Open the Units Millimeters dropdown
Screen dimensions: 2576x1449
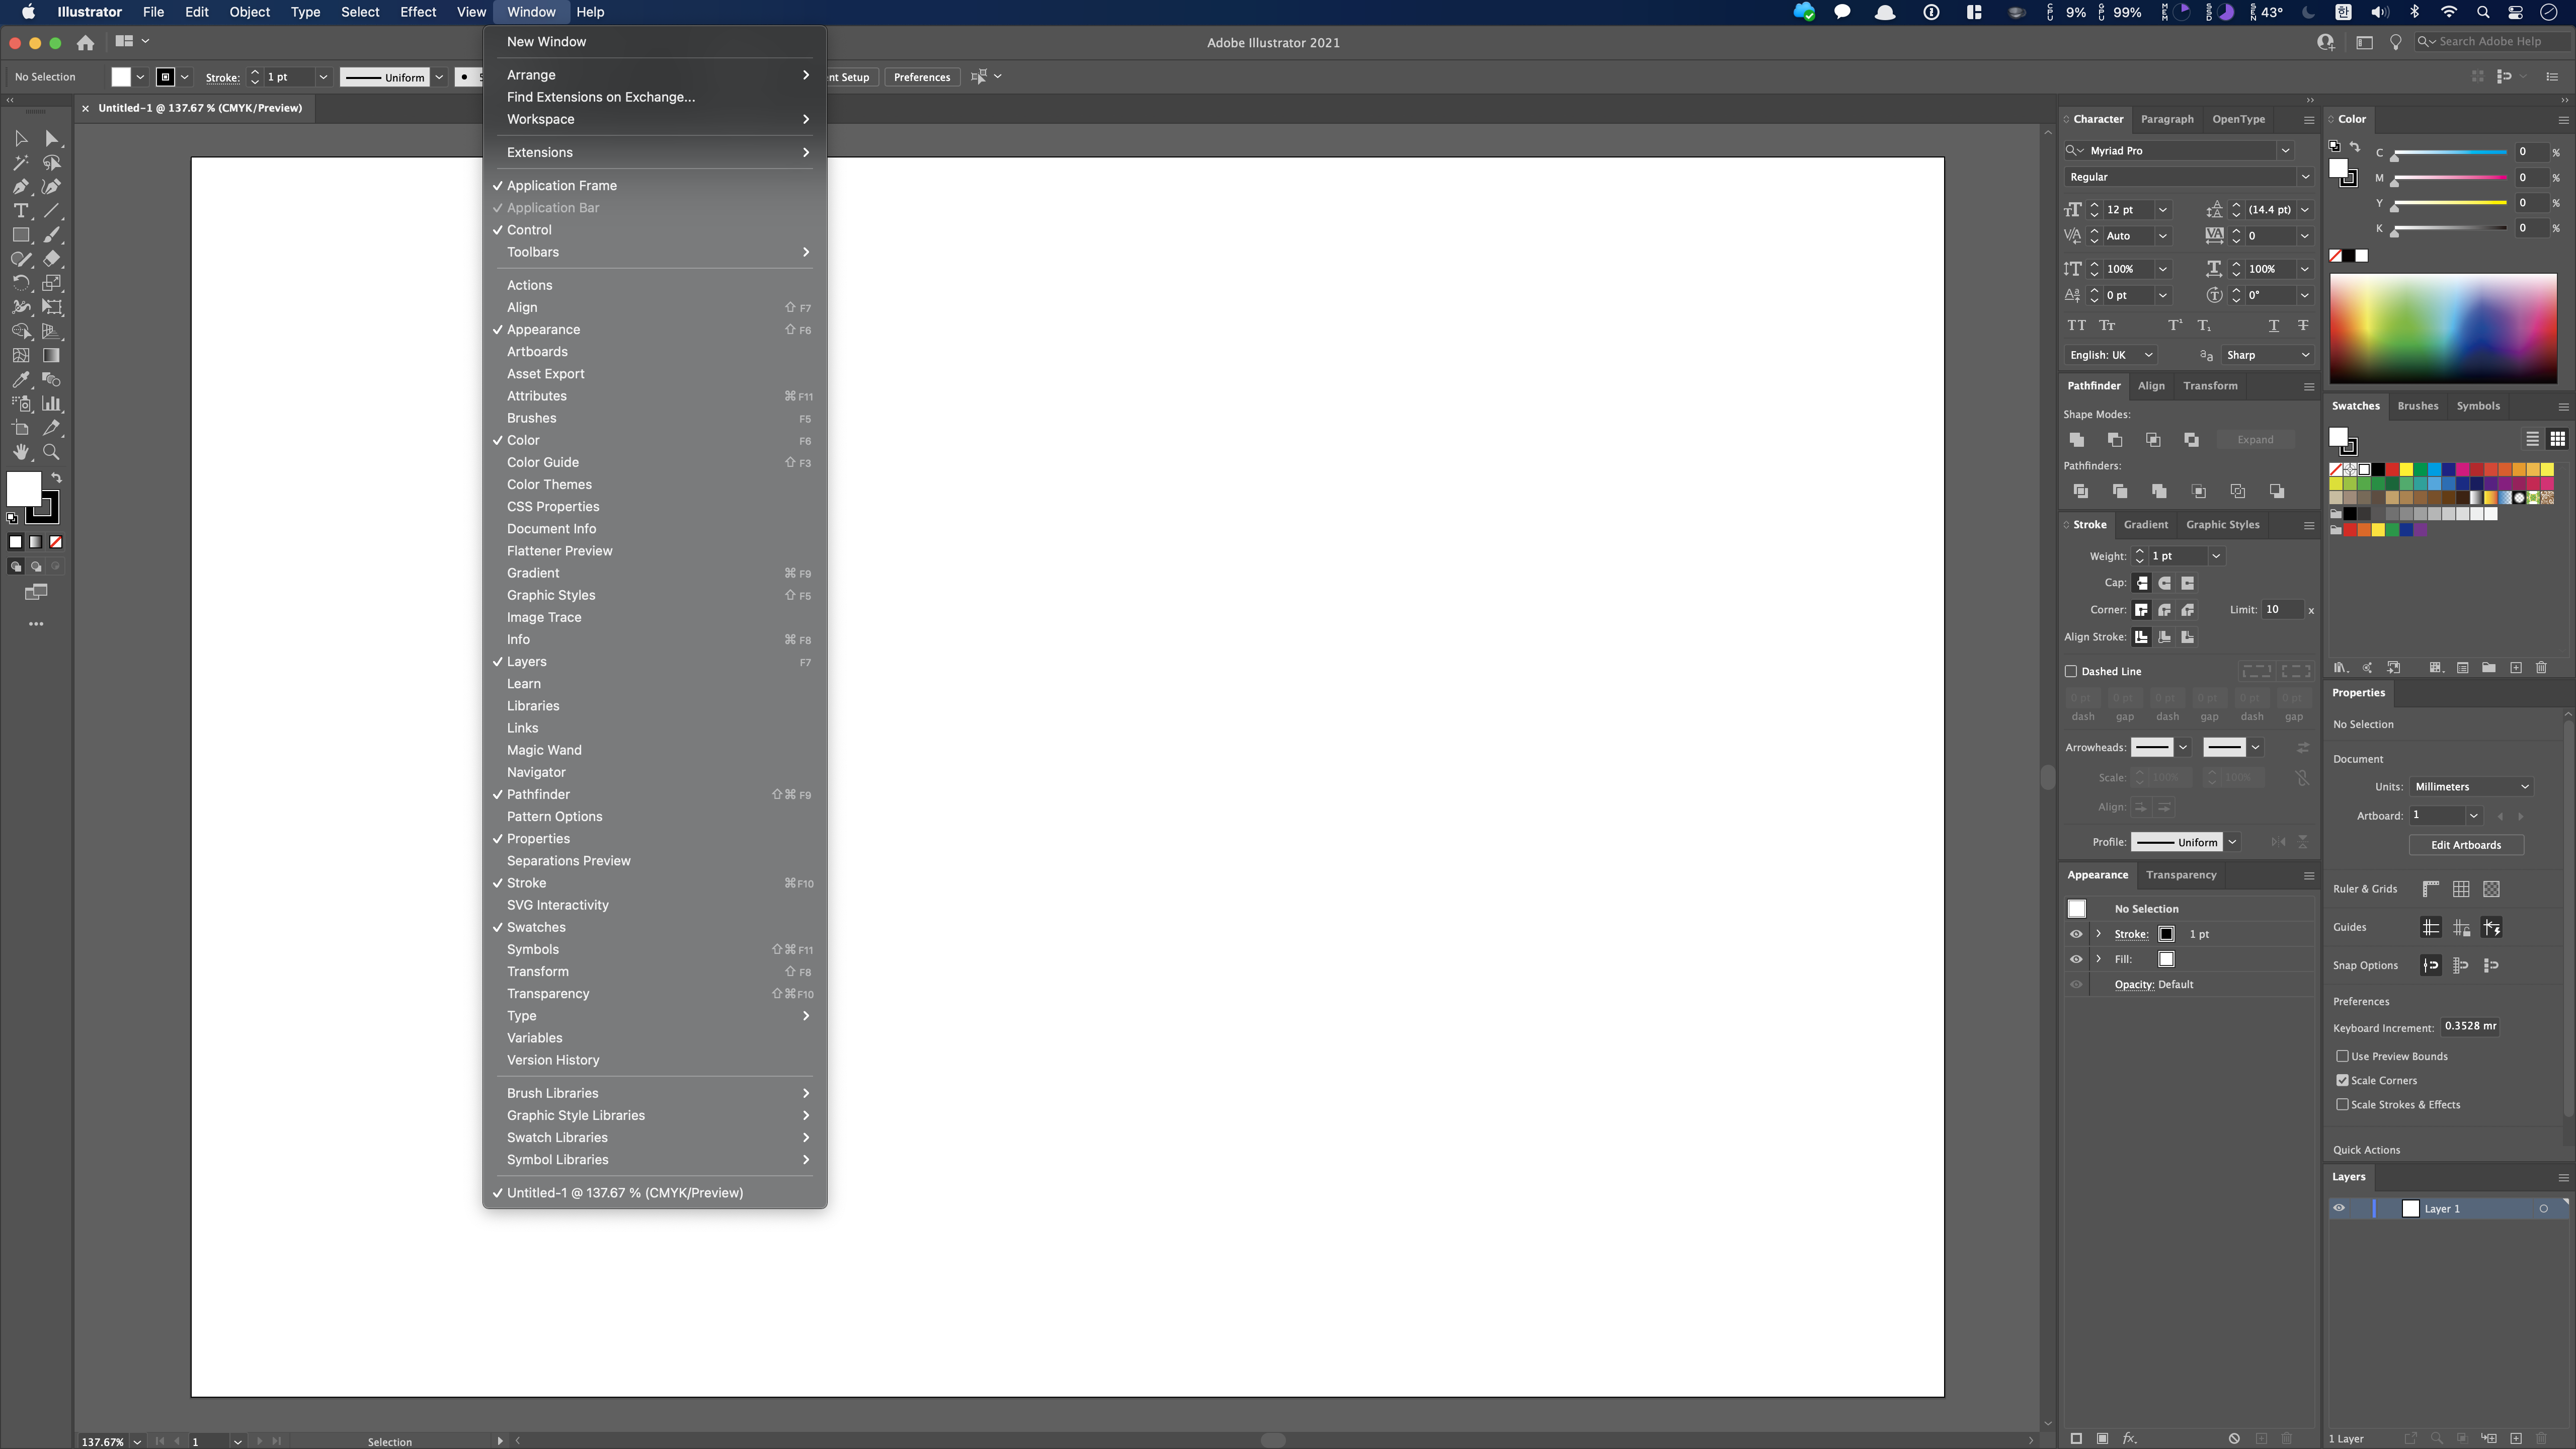(x=2471, y=787)
